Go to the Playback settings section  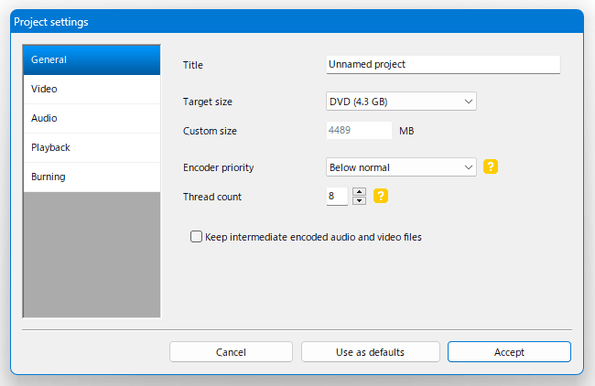point(92,148)
